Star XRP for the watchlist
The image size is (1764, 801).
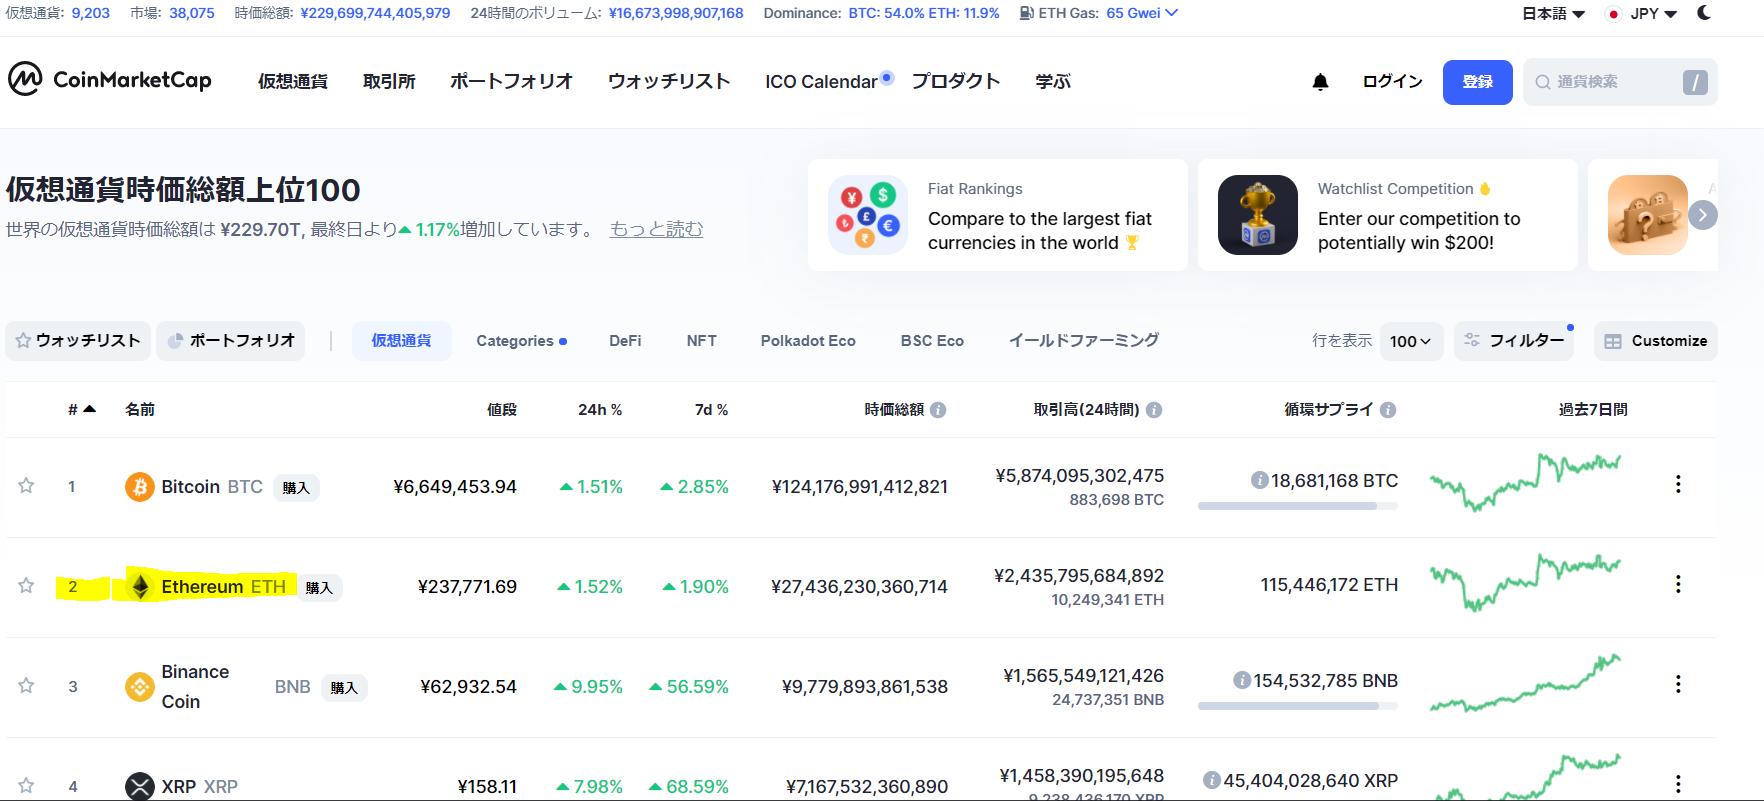pos(26,786)
